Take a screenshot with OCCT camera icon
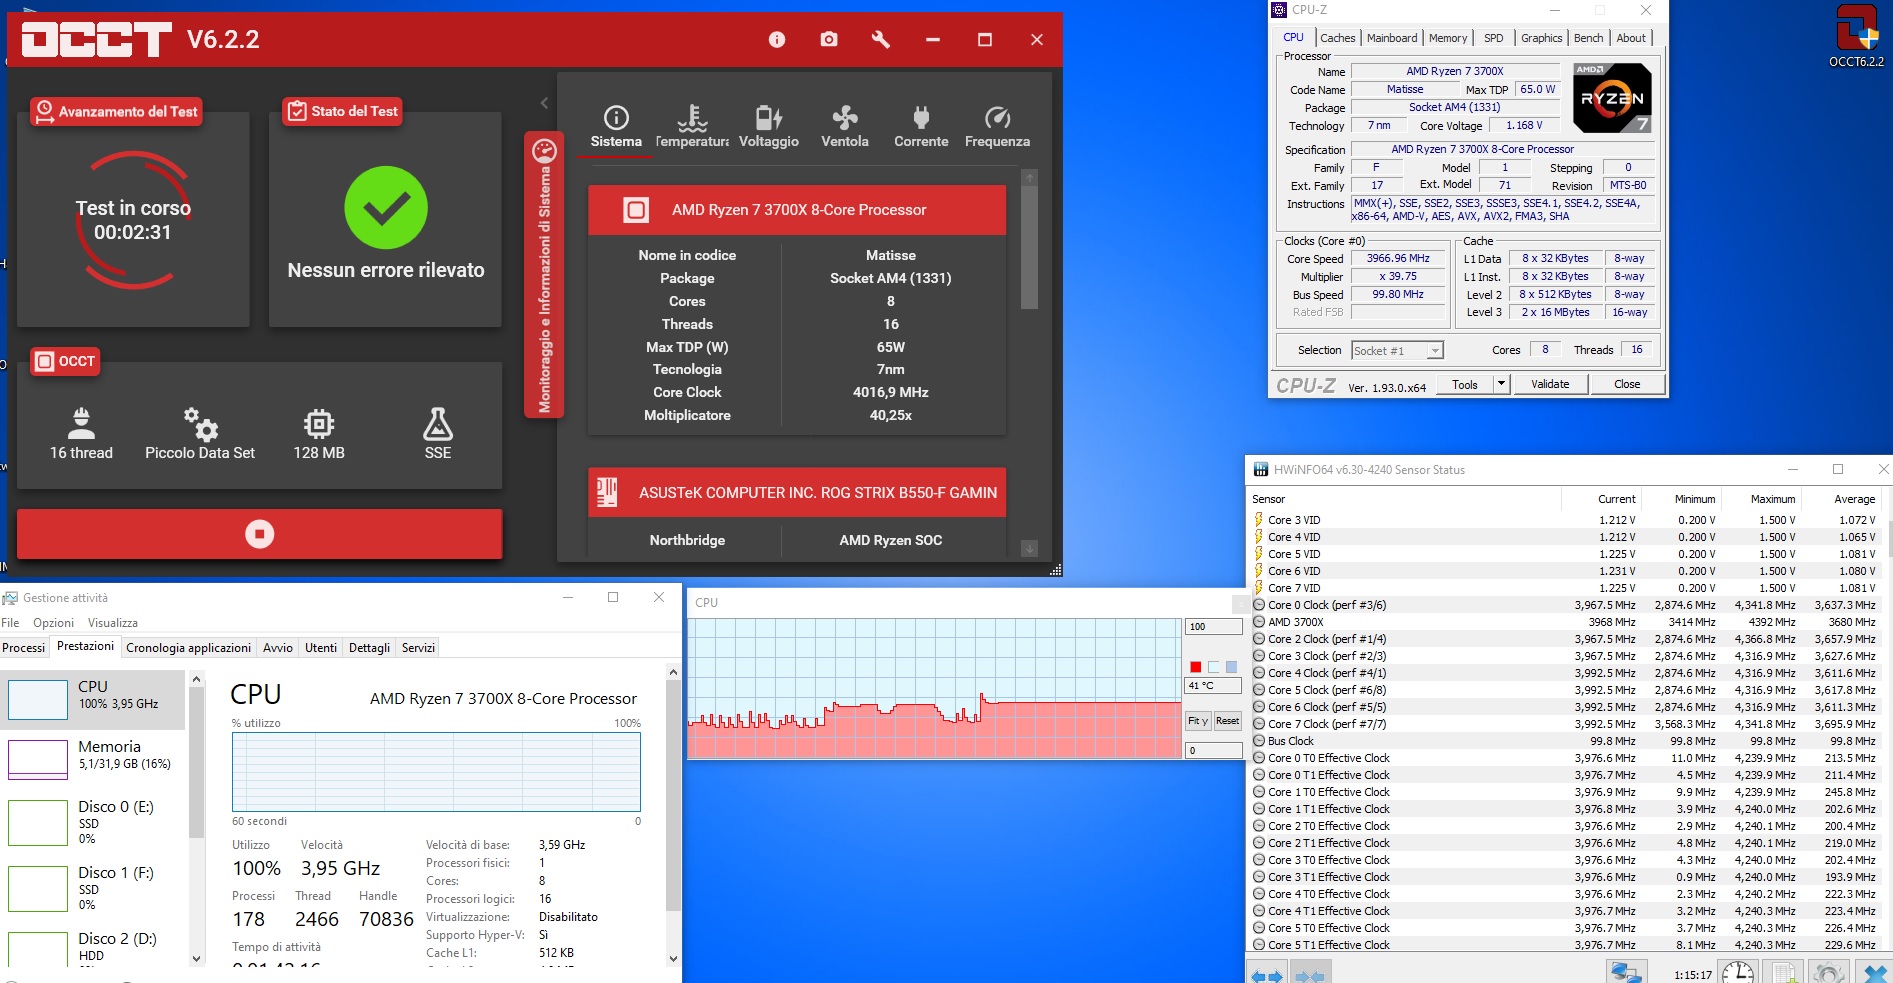The height and width of the screenshot is (983, 1893). 829,40
